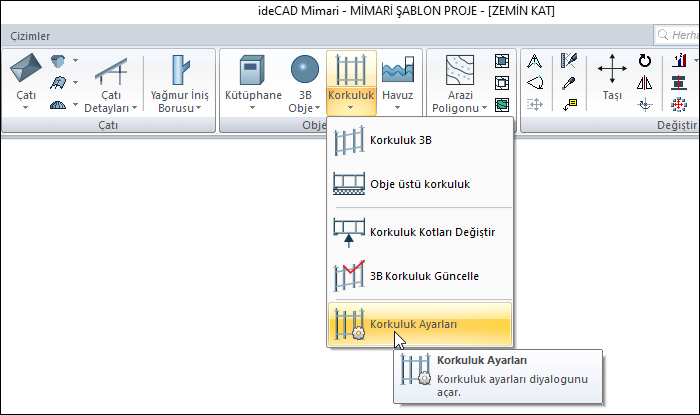
Task: Click the circular rotate arrow icon
Action: 645,60
